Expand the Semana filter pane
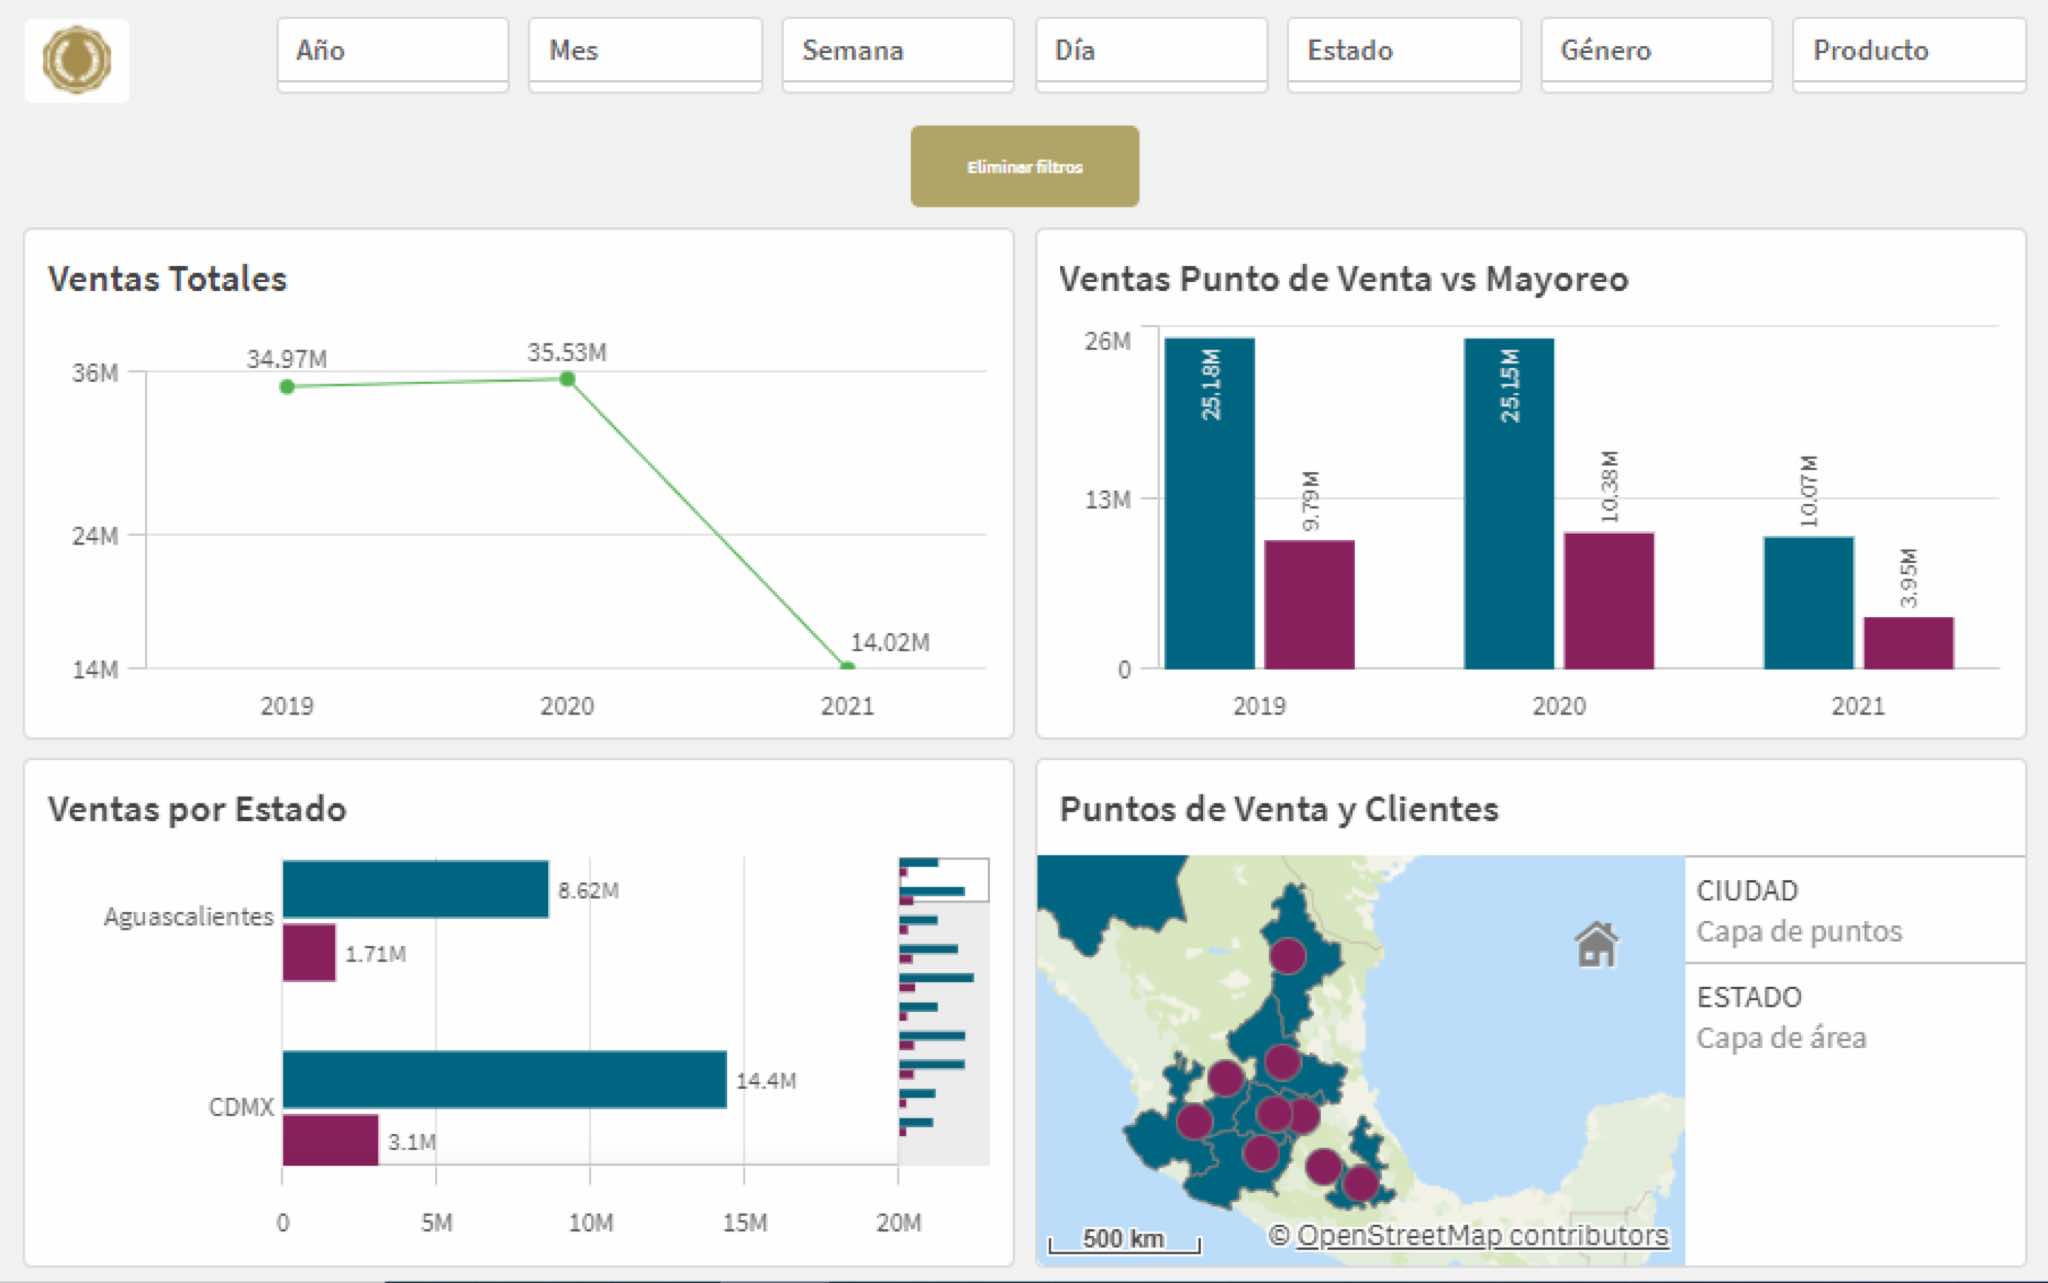 pos(897,51)
